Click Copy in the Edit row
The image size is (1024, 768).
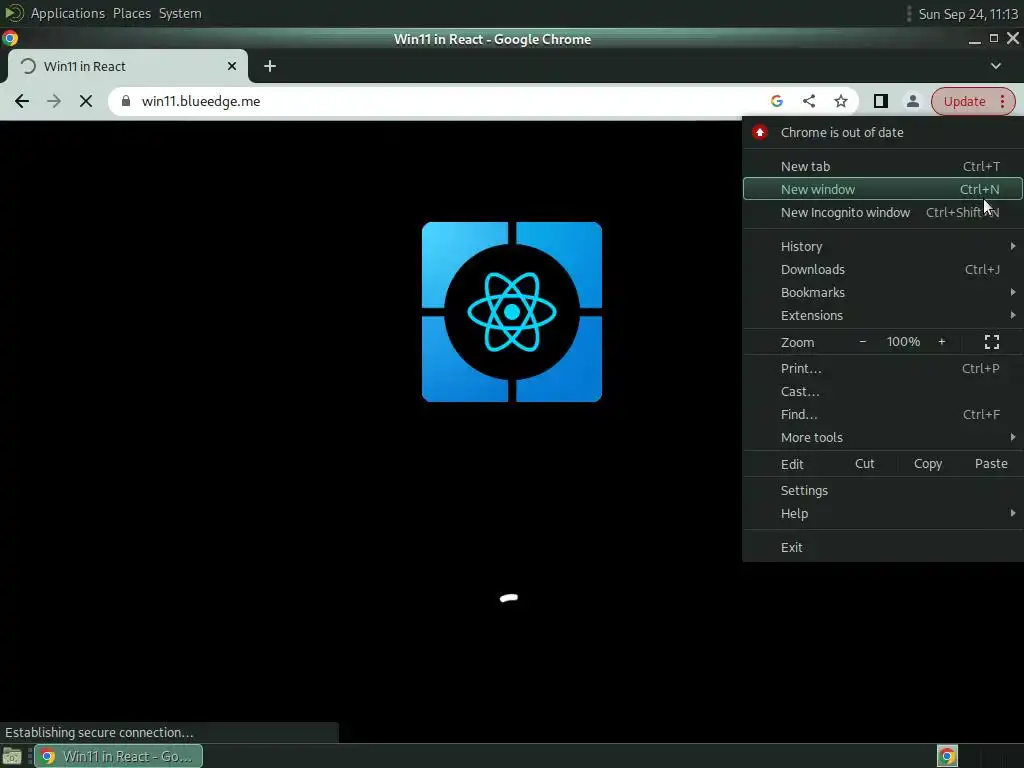coord(927,464)
